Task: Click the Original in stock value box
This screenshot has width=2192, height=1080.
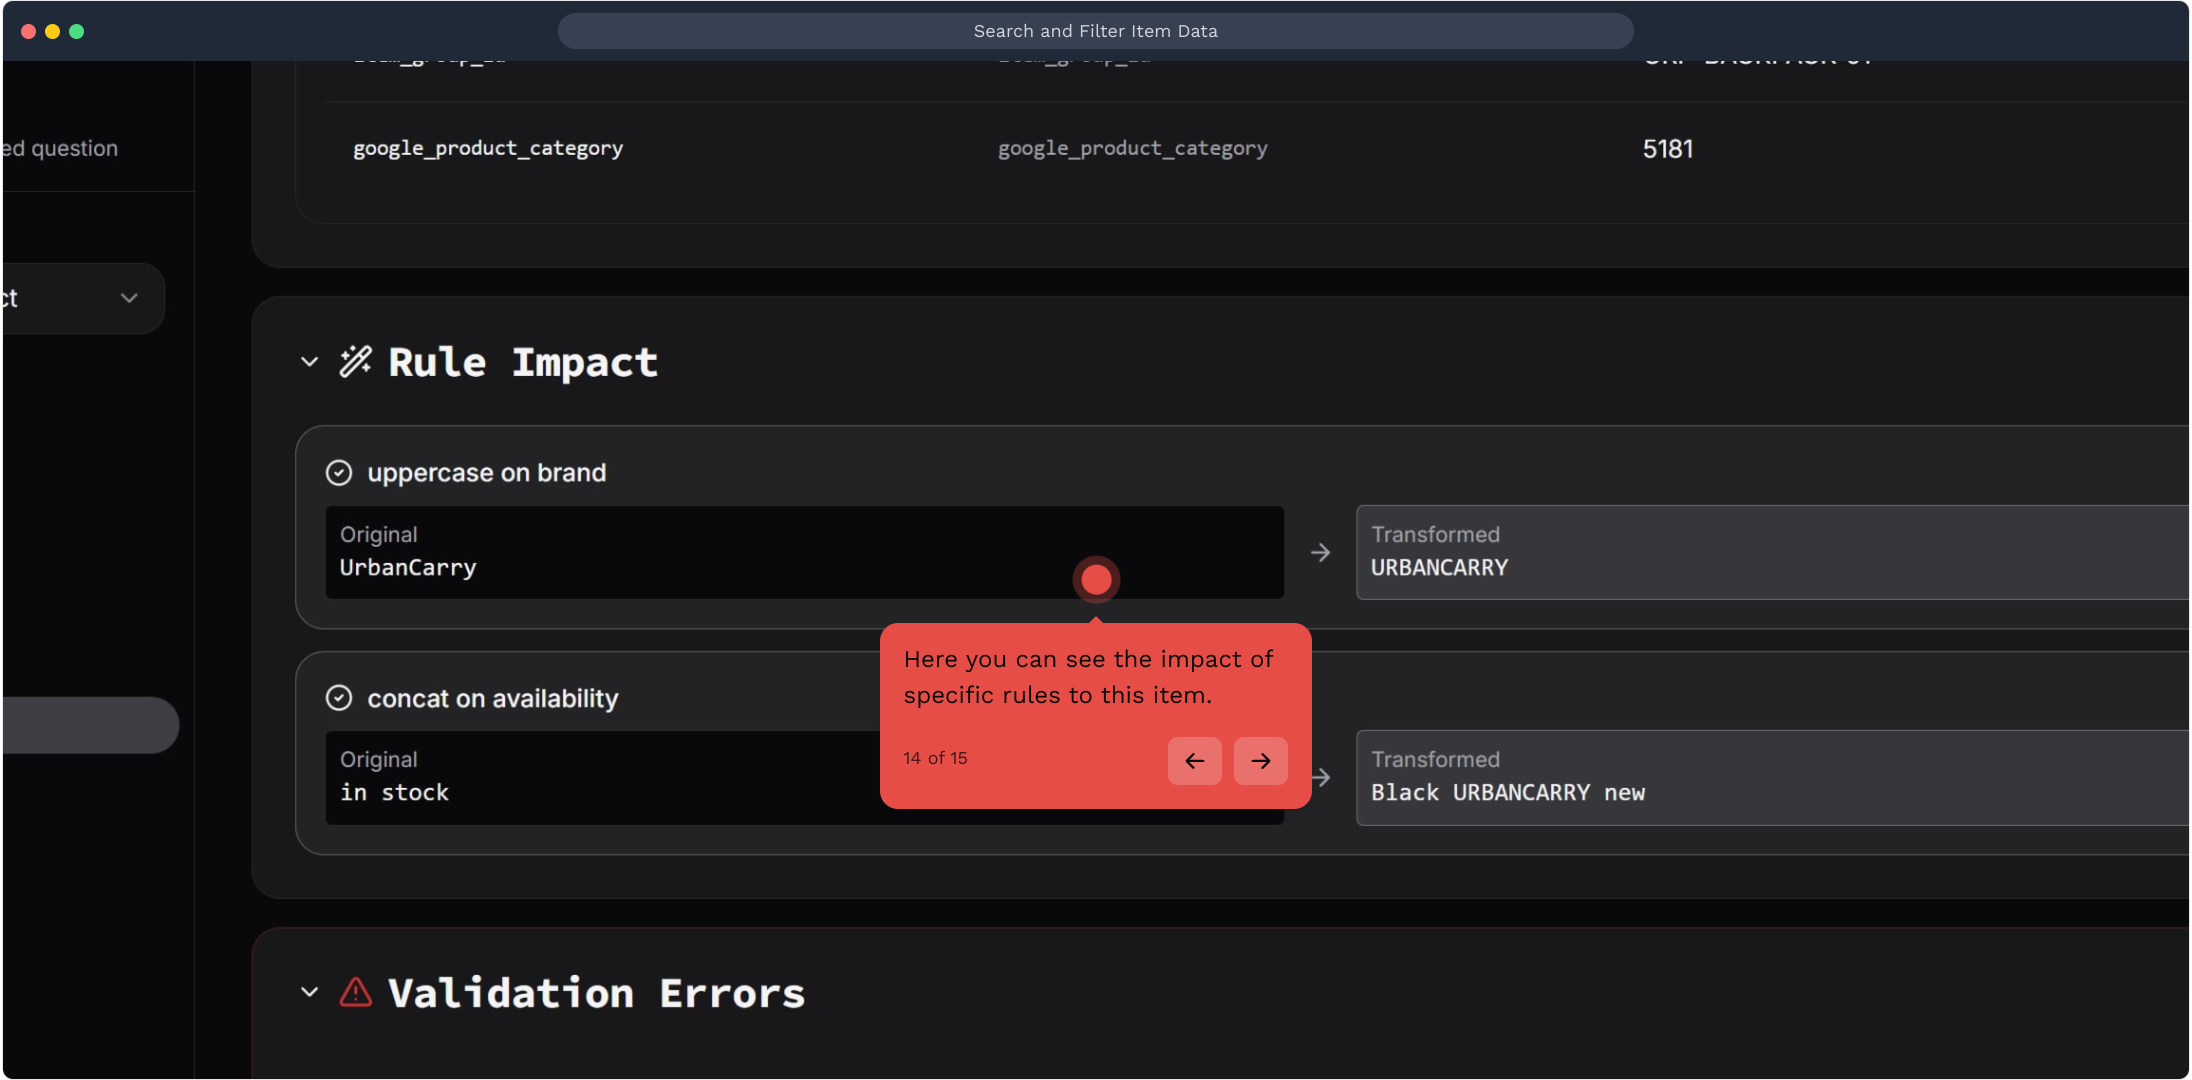Action: pos(600,778)
